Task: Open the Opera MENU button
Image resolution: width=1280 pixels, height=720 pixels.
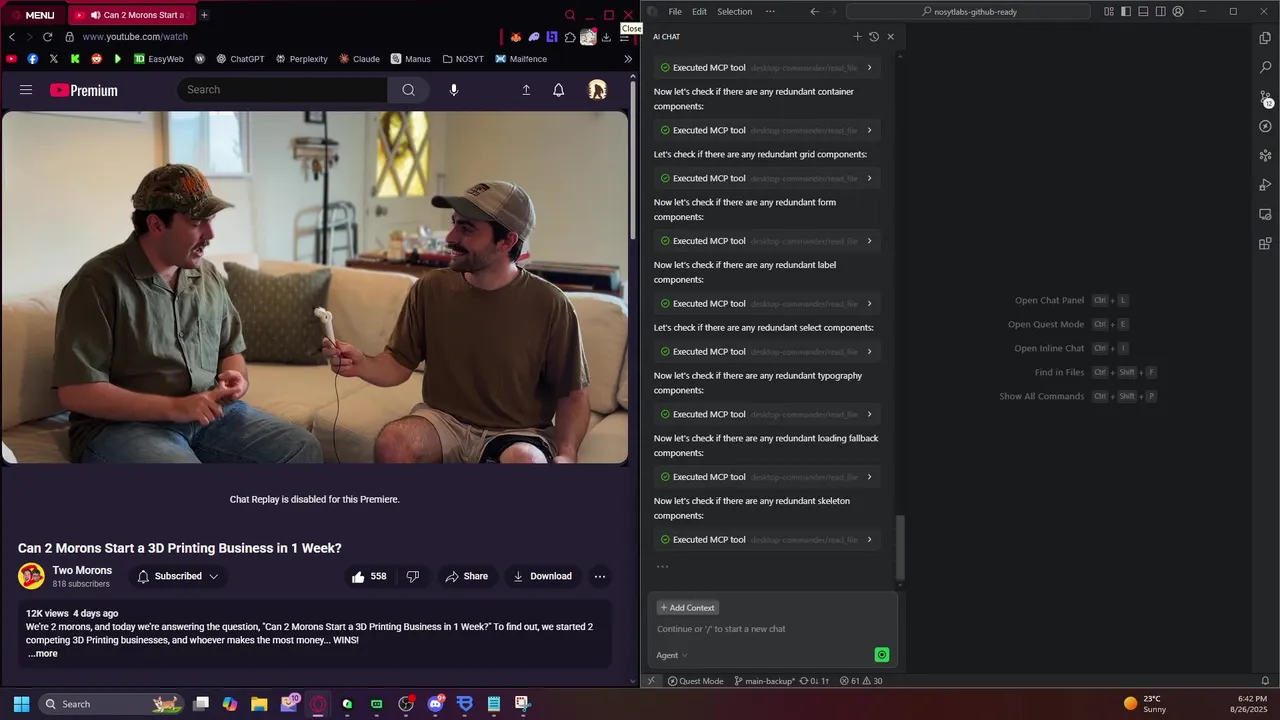Action: pyautogui.click(x=32, y=15)
